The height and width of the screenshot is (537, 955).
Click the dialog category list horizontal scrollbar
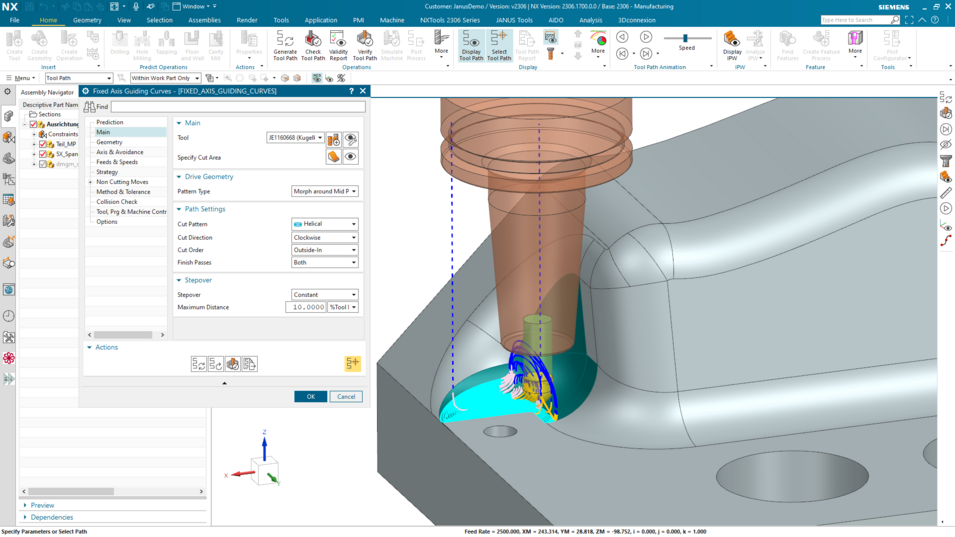[123, 335]
